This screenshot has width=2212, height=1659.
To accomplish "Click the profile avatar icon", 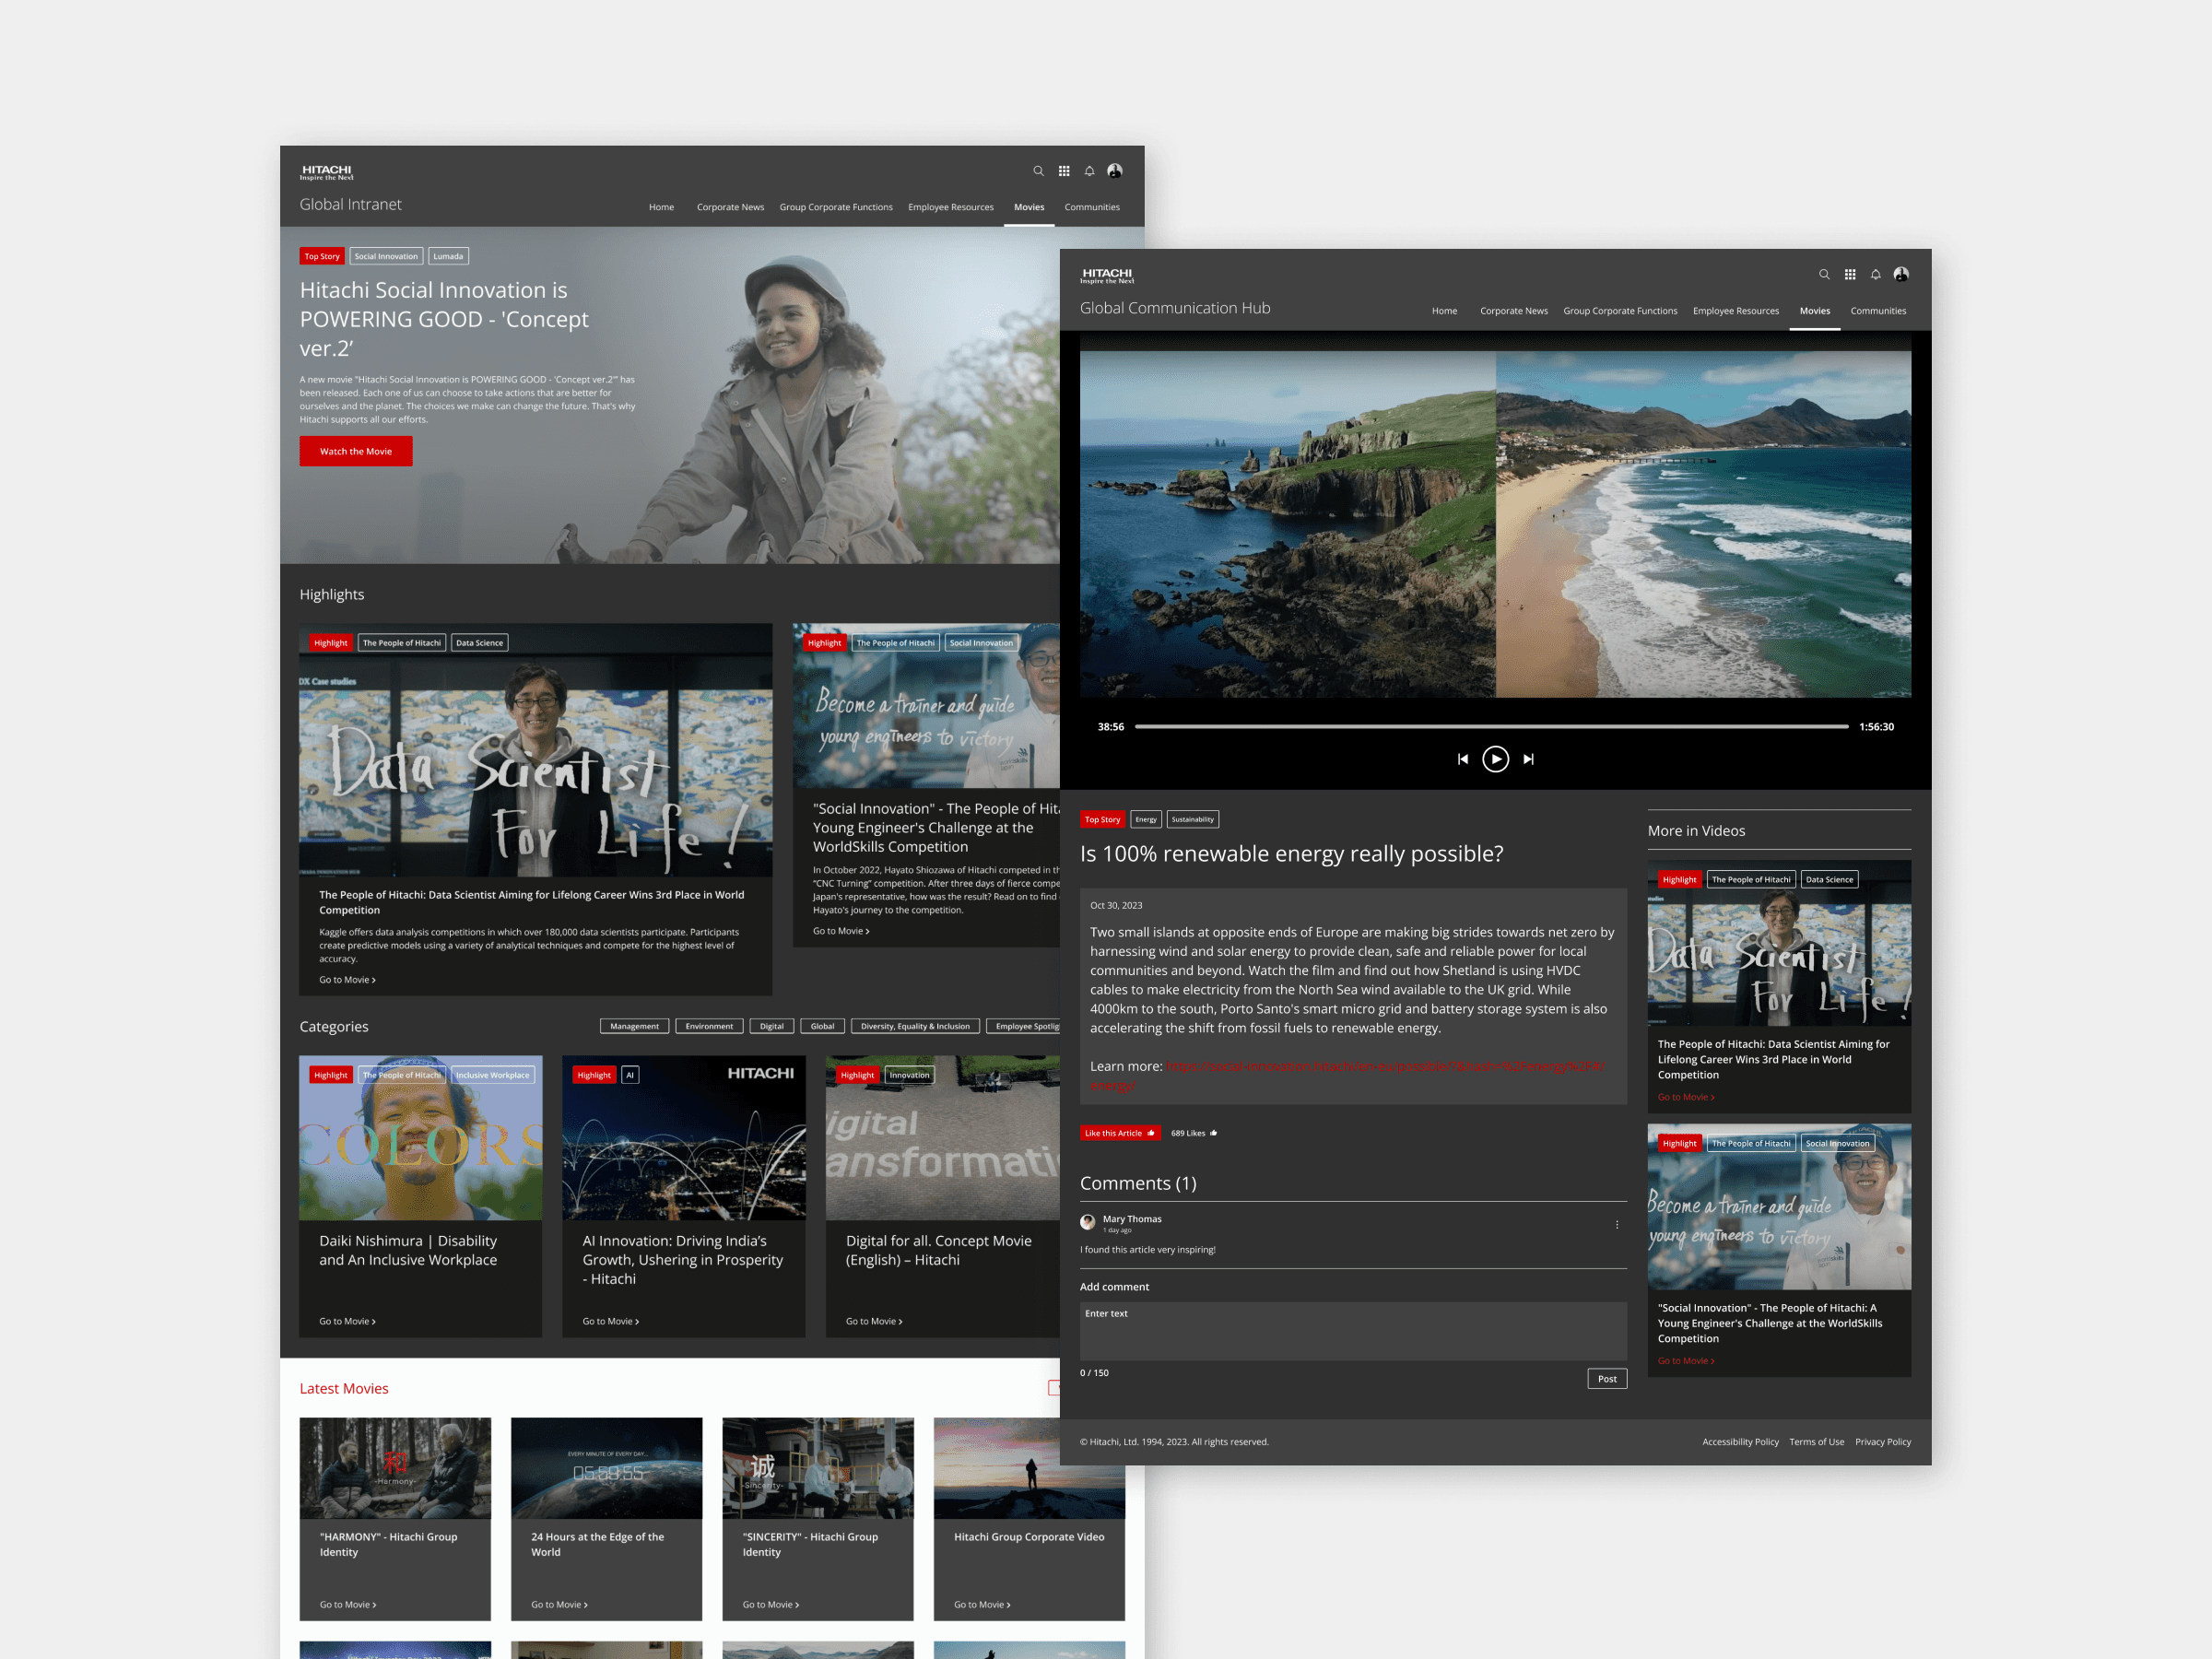I will (x=1902, y=274).
